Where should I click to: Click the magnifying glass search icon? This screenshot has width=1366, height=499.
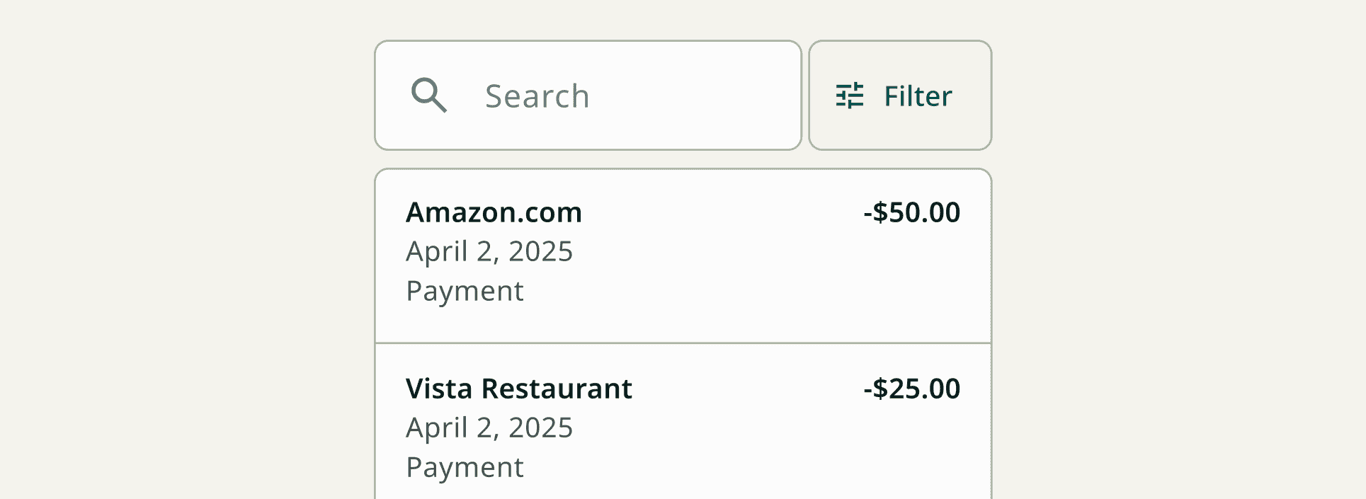pos(429,95)
